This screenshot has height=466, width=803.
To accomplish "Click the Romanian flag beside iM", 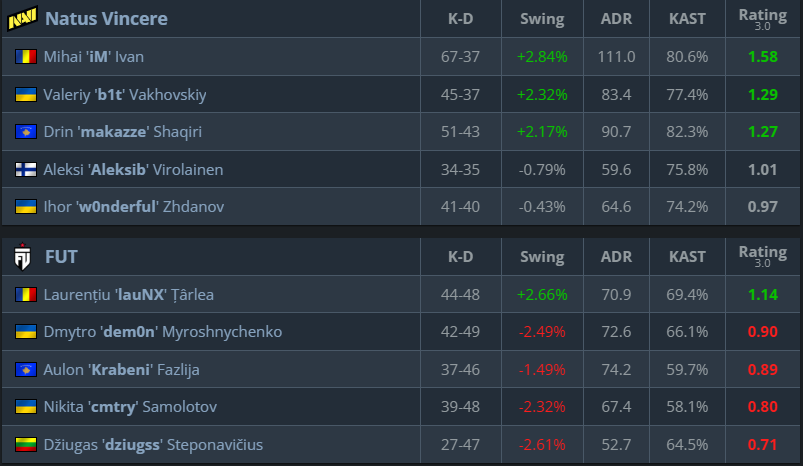I will [x=25, y=57].
